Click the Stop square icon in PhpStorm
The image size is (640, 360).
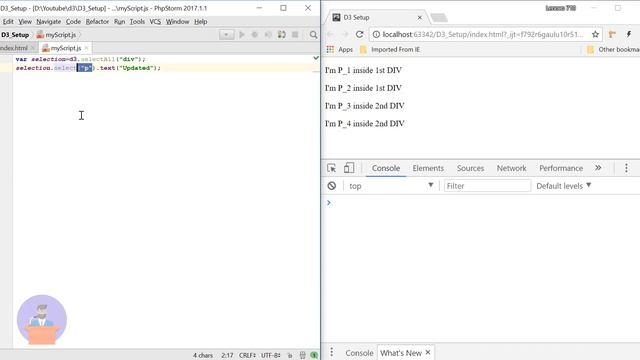tap(295, 35)
